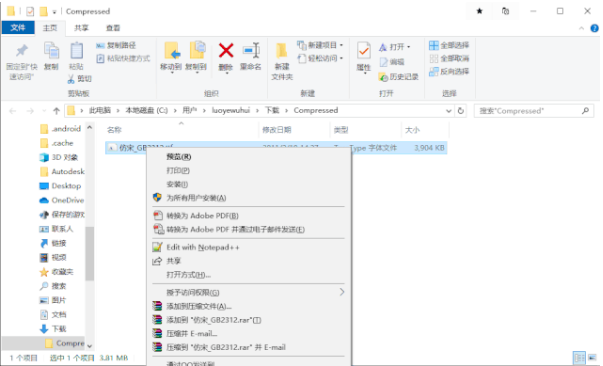The width and height of the screenshot is (603, 366).
Task: Click the Up one level arrow
Action: point(57,111)
